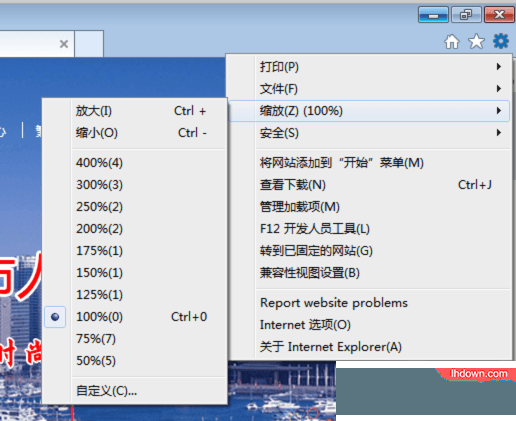The height and width of the screenshot is (421, 516).
Task: Open 自定义(C)... custom zoom
Action: pos(135,391)
